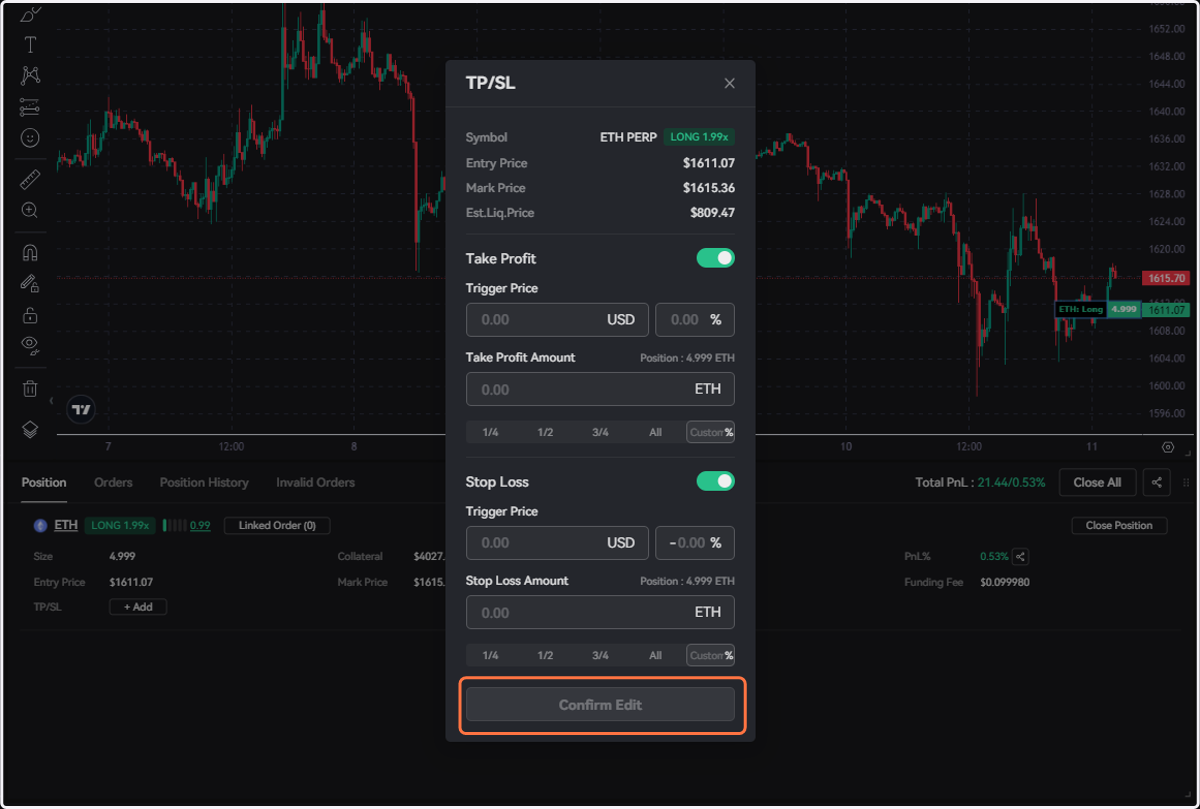Click the LONG 1.99x badge in position row
Viewport: 1200px width, 809px height.
pos(118,525)
